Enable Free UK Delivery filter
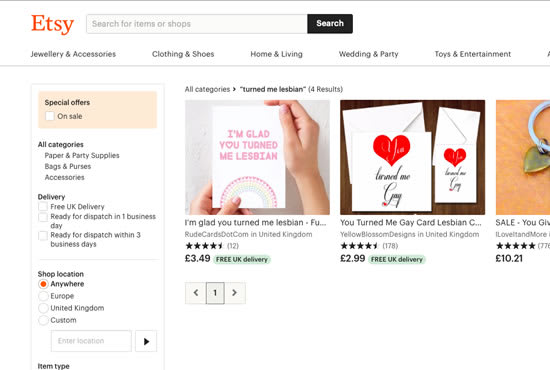 click(x=43, y=207)
